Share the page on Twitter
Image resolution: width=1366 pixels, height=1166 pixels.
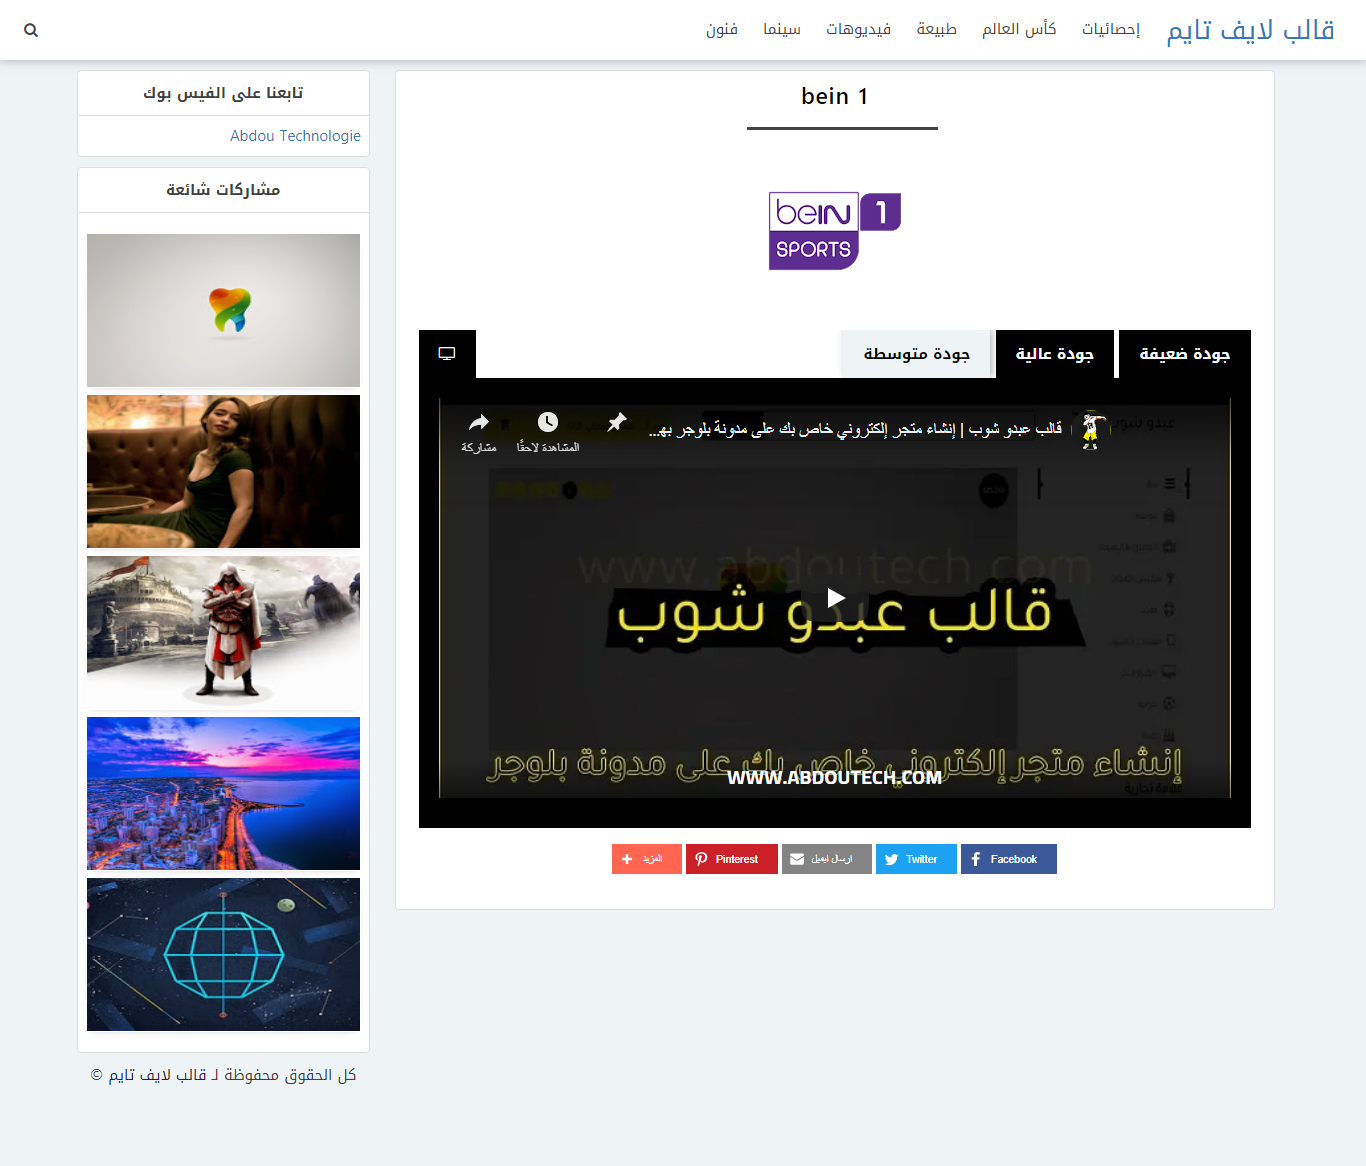point(916,859)
